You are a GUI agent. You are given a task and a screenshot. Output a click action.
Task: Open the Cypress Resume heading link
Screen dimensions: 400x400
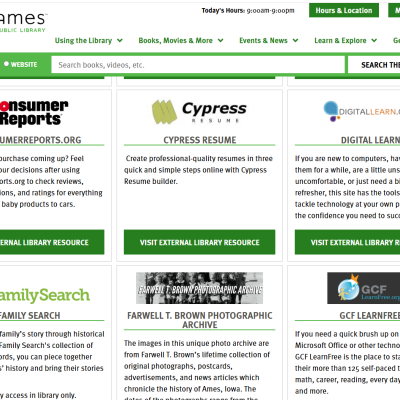[x=200, y=140]
